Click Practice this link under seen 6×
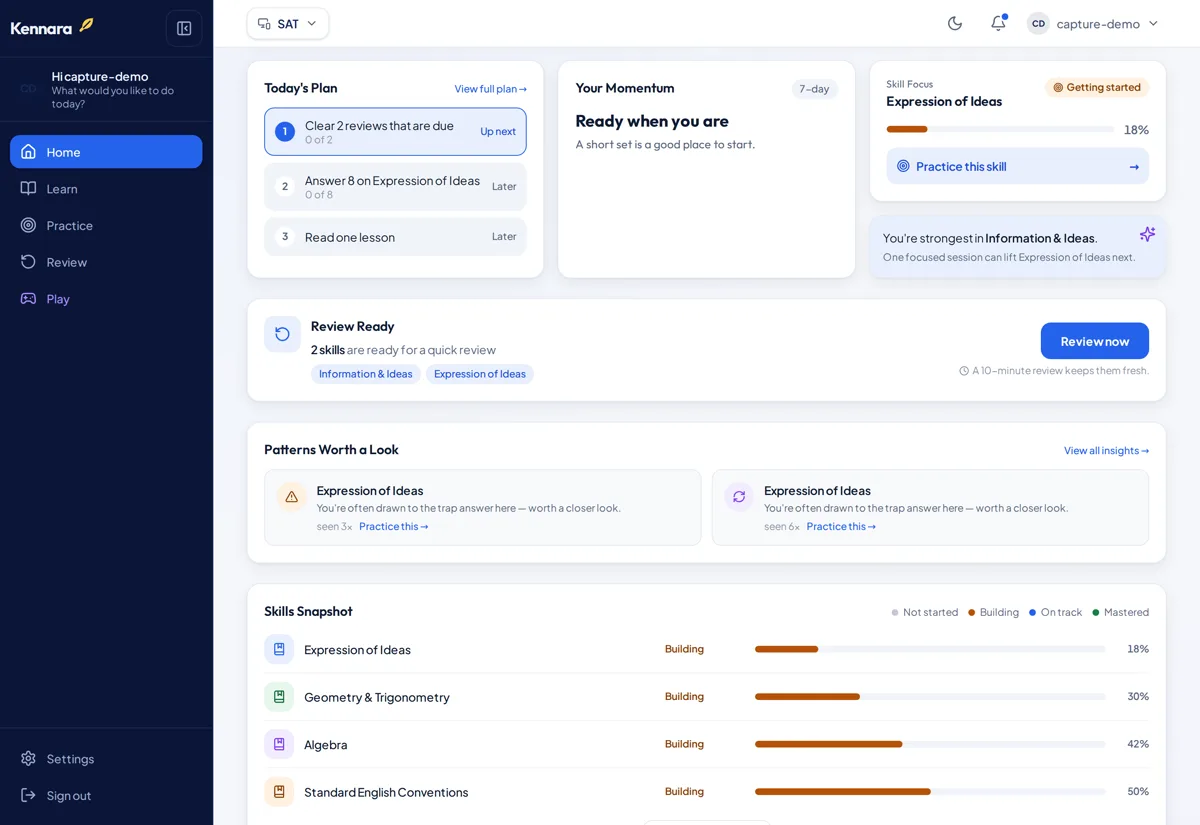Viewport: 1200px width, 825px height. pos(841,527)
